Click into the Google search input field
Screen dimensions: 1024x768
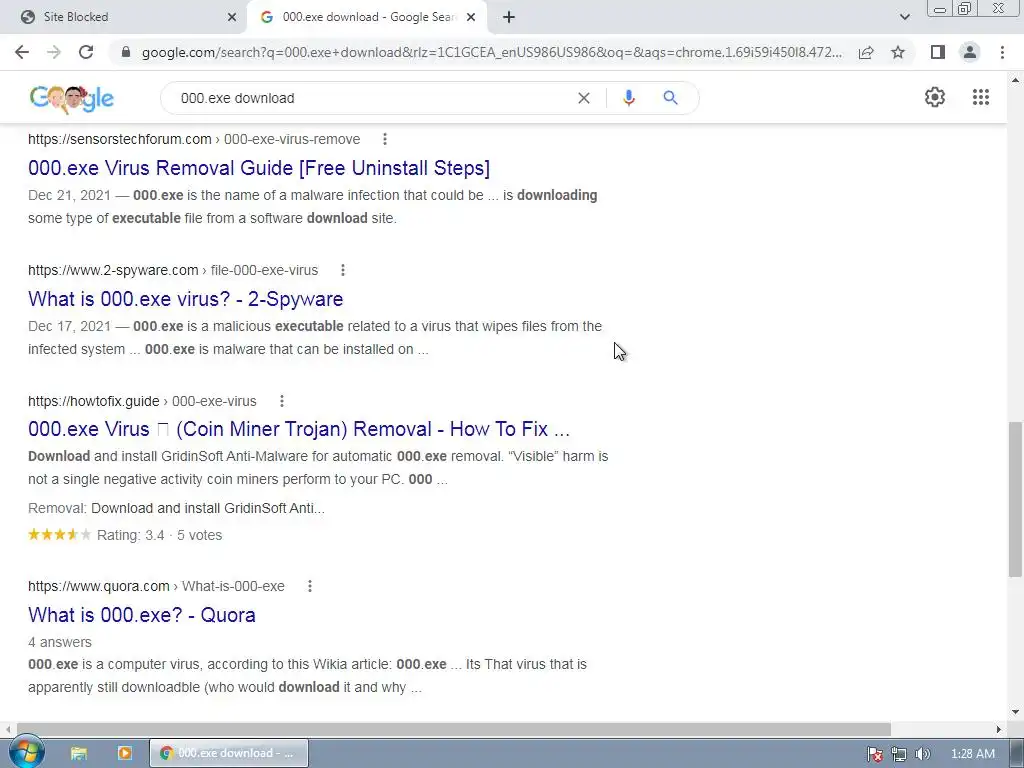(372, 98)
